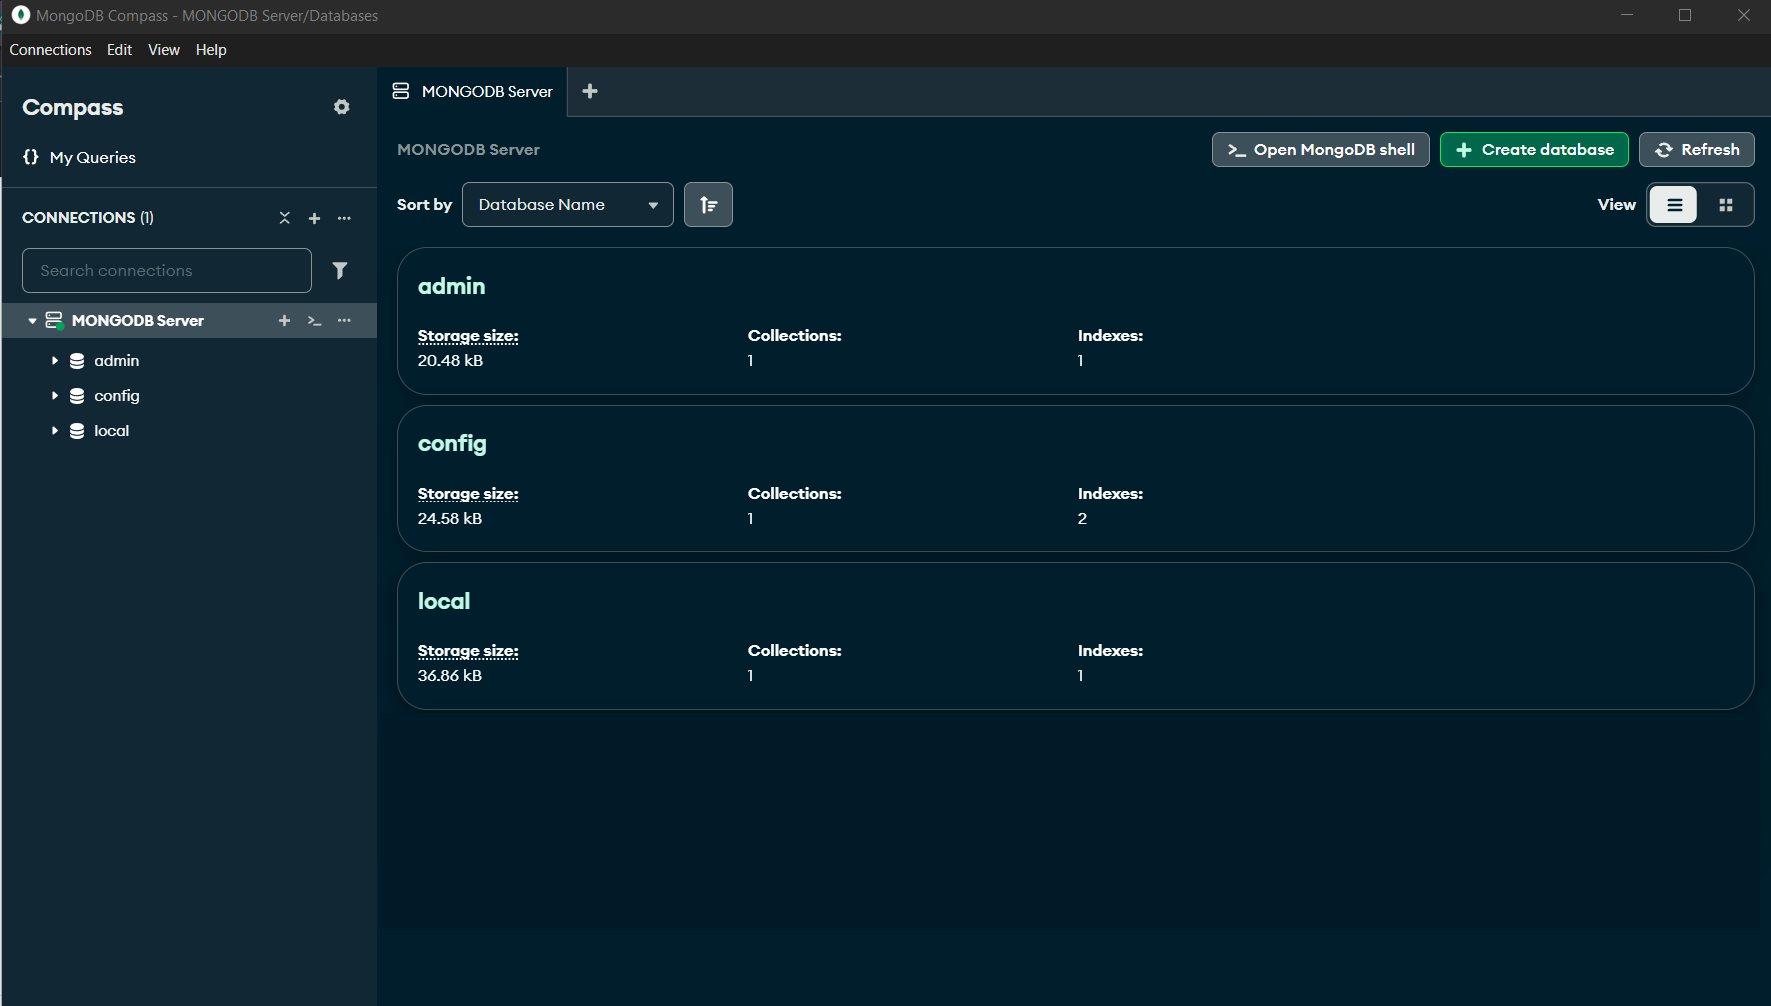Click CONNECTIONS (1) header text

pyautogui.click(x=88, y=218)
